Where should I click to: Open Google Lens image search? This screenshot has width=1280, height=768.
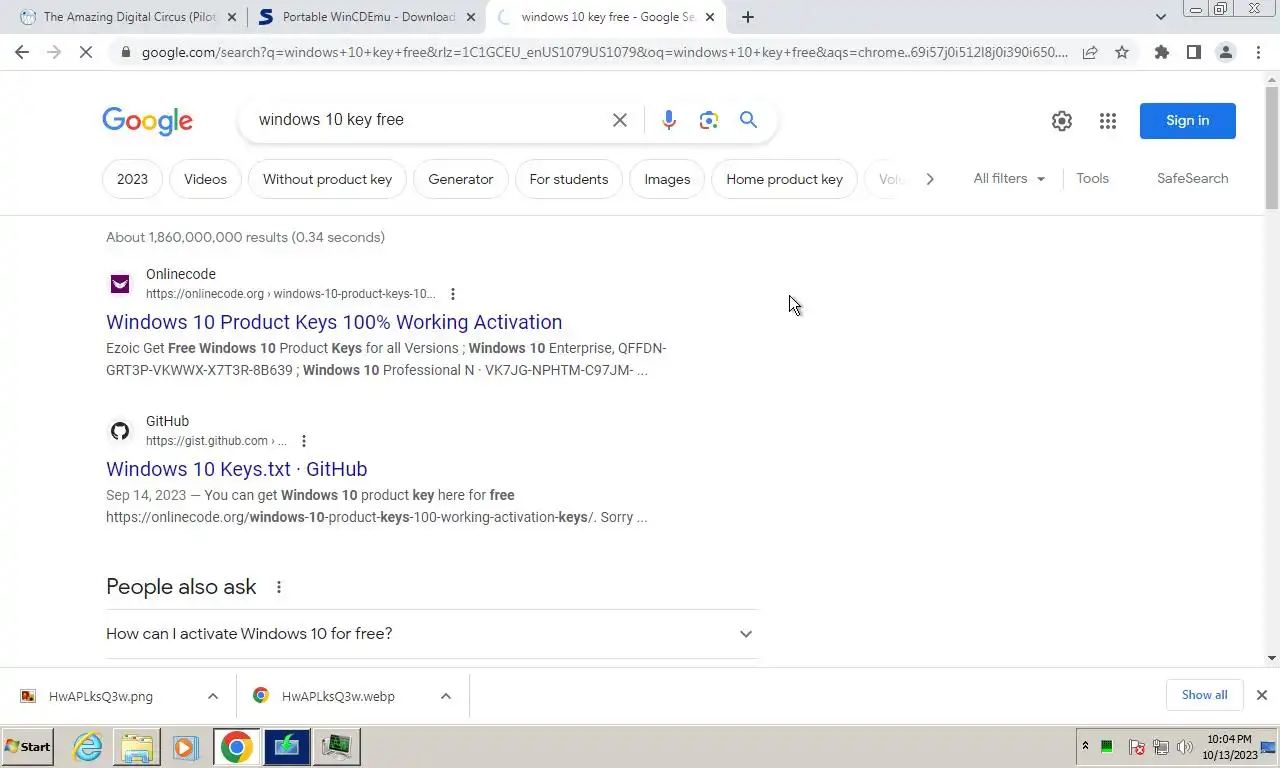[x=709, y=120]
